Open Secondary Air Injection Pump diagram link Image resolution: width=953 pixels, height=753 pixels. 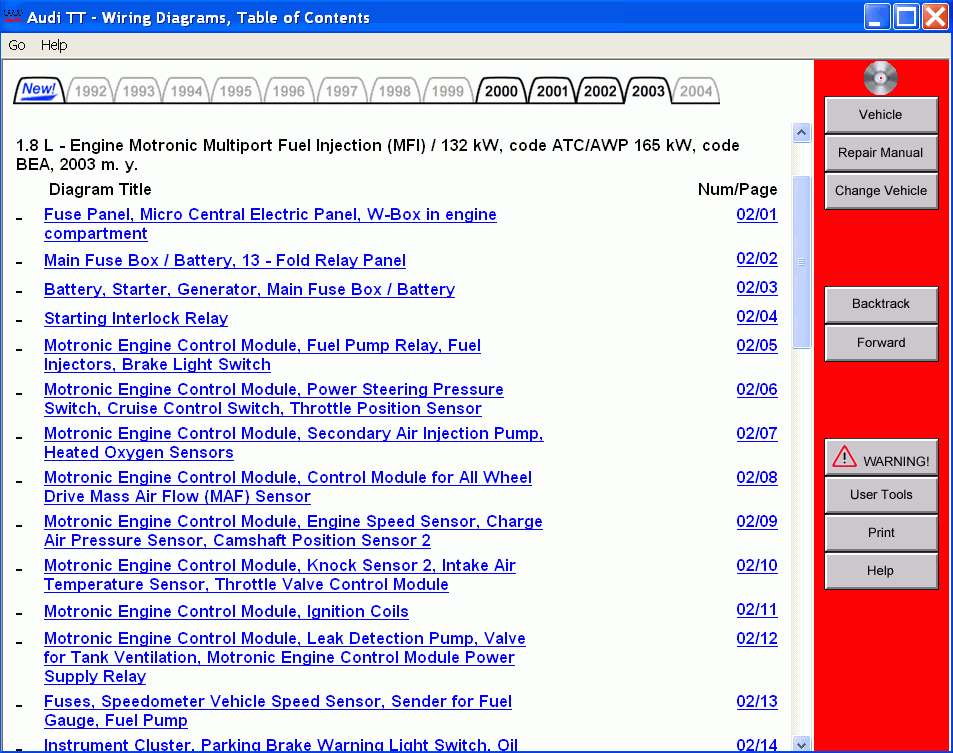[294, 442]
